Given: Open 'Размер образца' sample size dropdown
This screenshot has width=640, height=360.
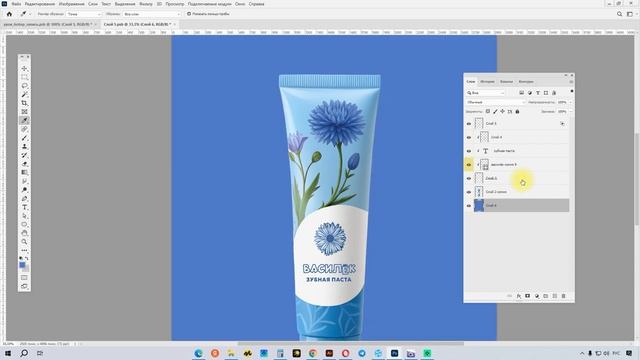Looking at the screenshot, I should pyautogui.click(x=84, y=14).
